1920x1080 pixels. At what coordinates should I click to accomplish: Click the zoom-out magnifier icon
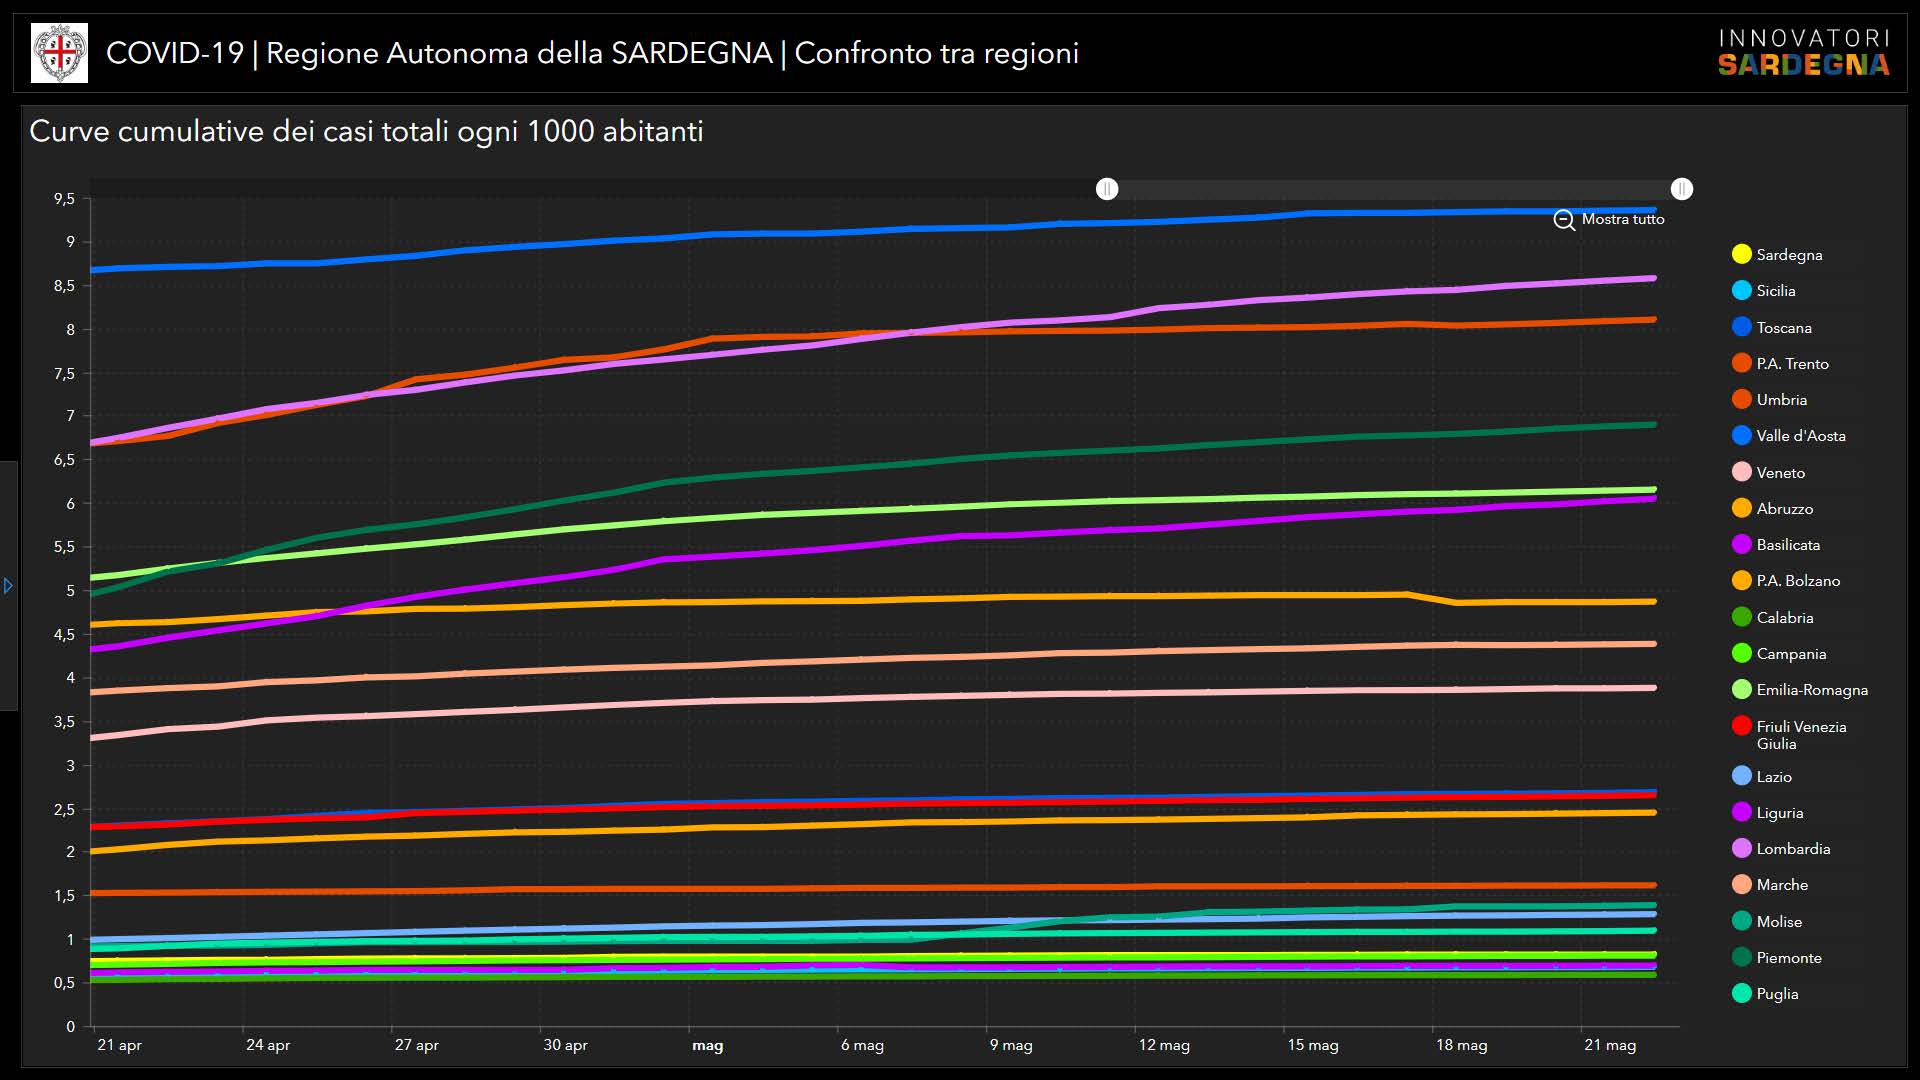point(1564,220)
